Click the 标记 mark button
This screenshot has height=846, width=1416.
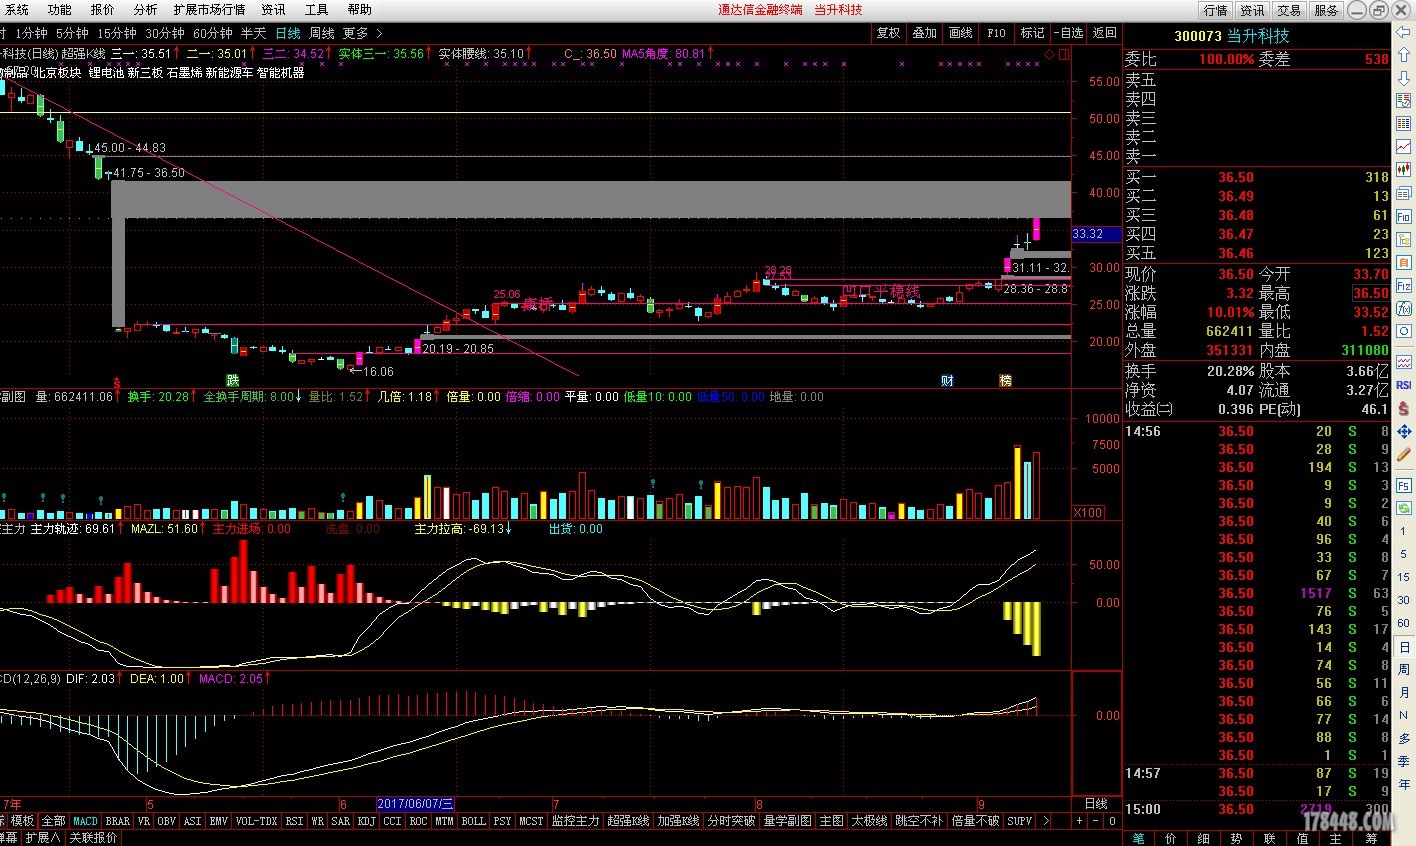[x=1032, y=33]
